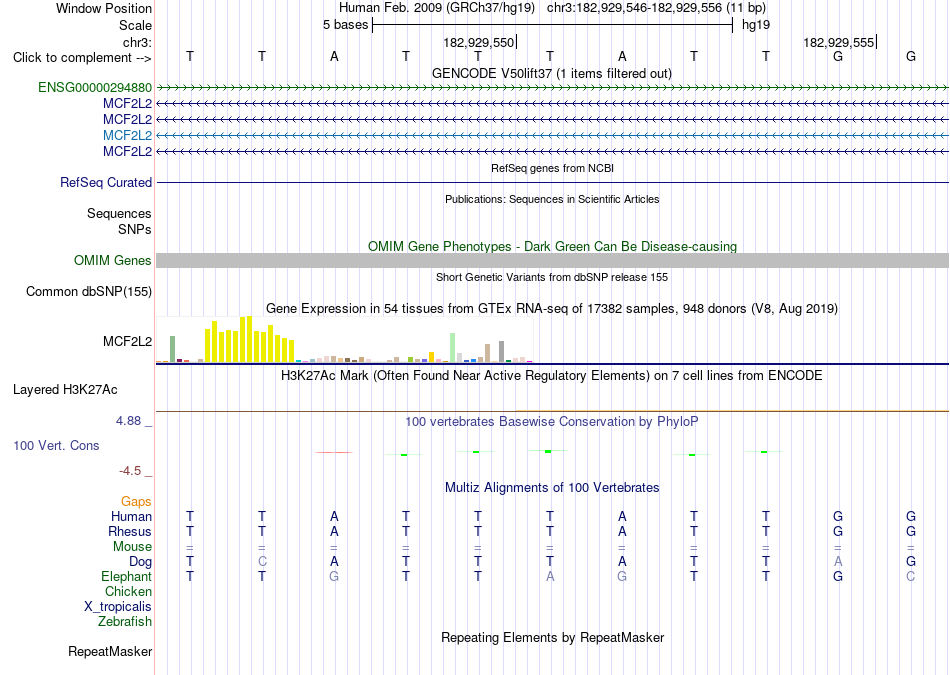Click 'Gene Expression in 54 tissues' title
950x675 pixels.
point(552,308)
